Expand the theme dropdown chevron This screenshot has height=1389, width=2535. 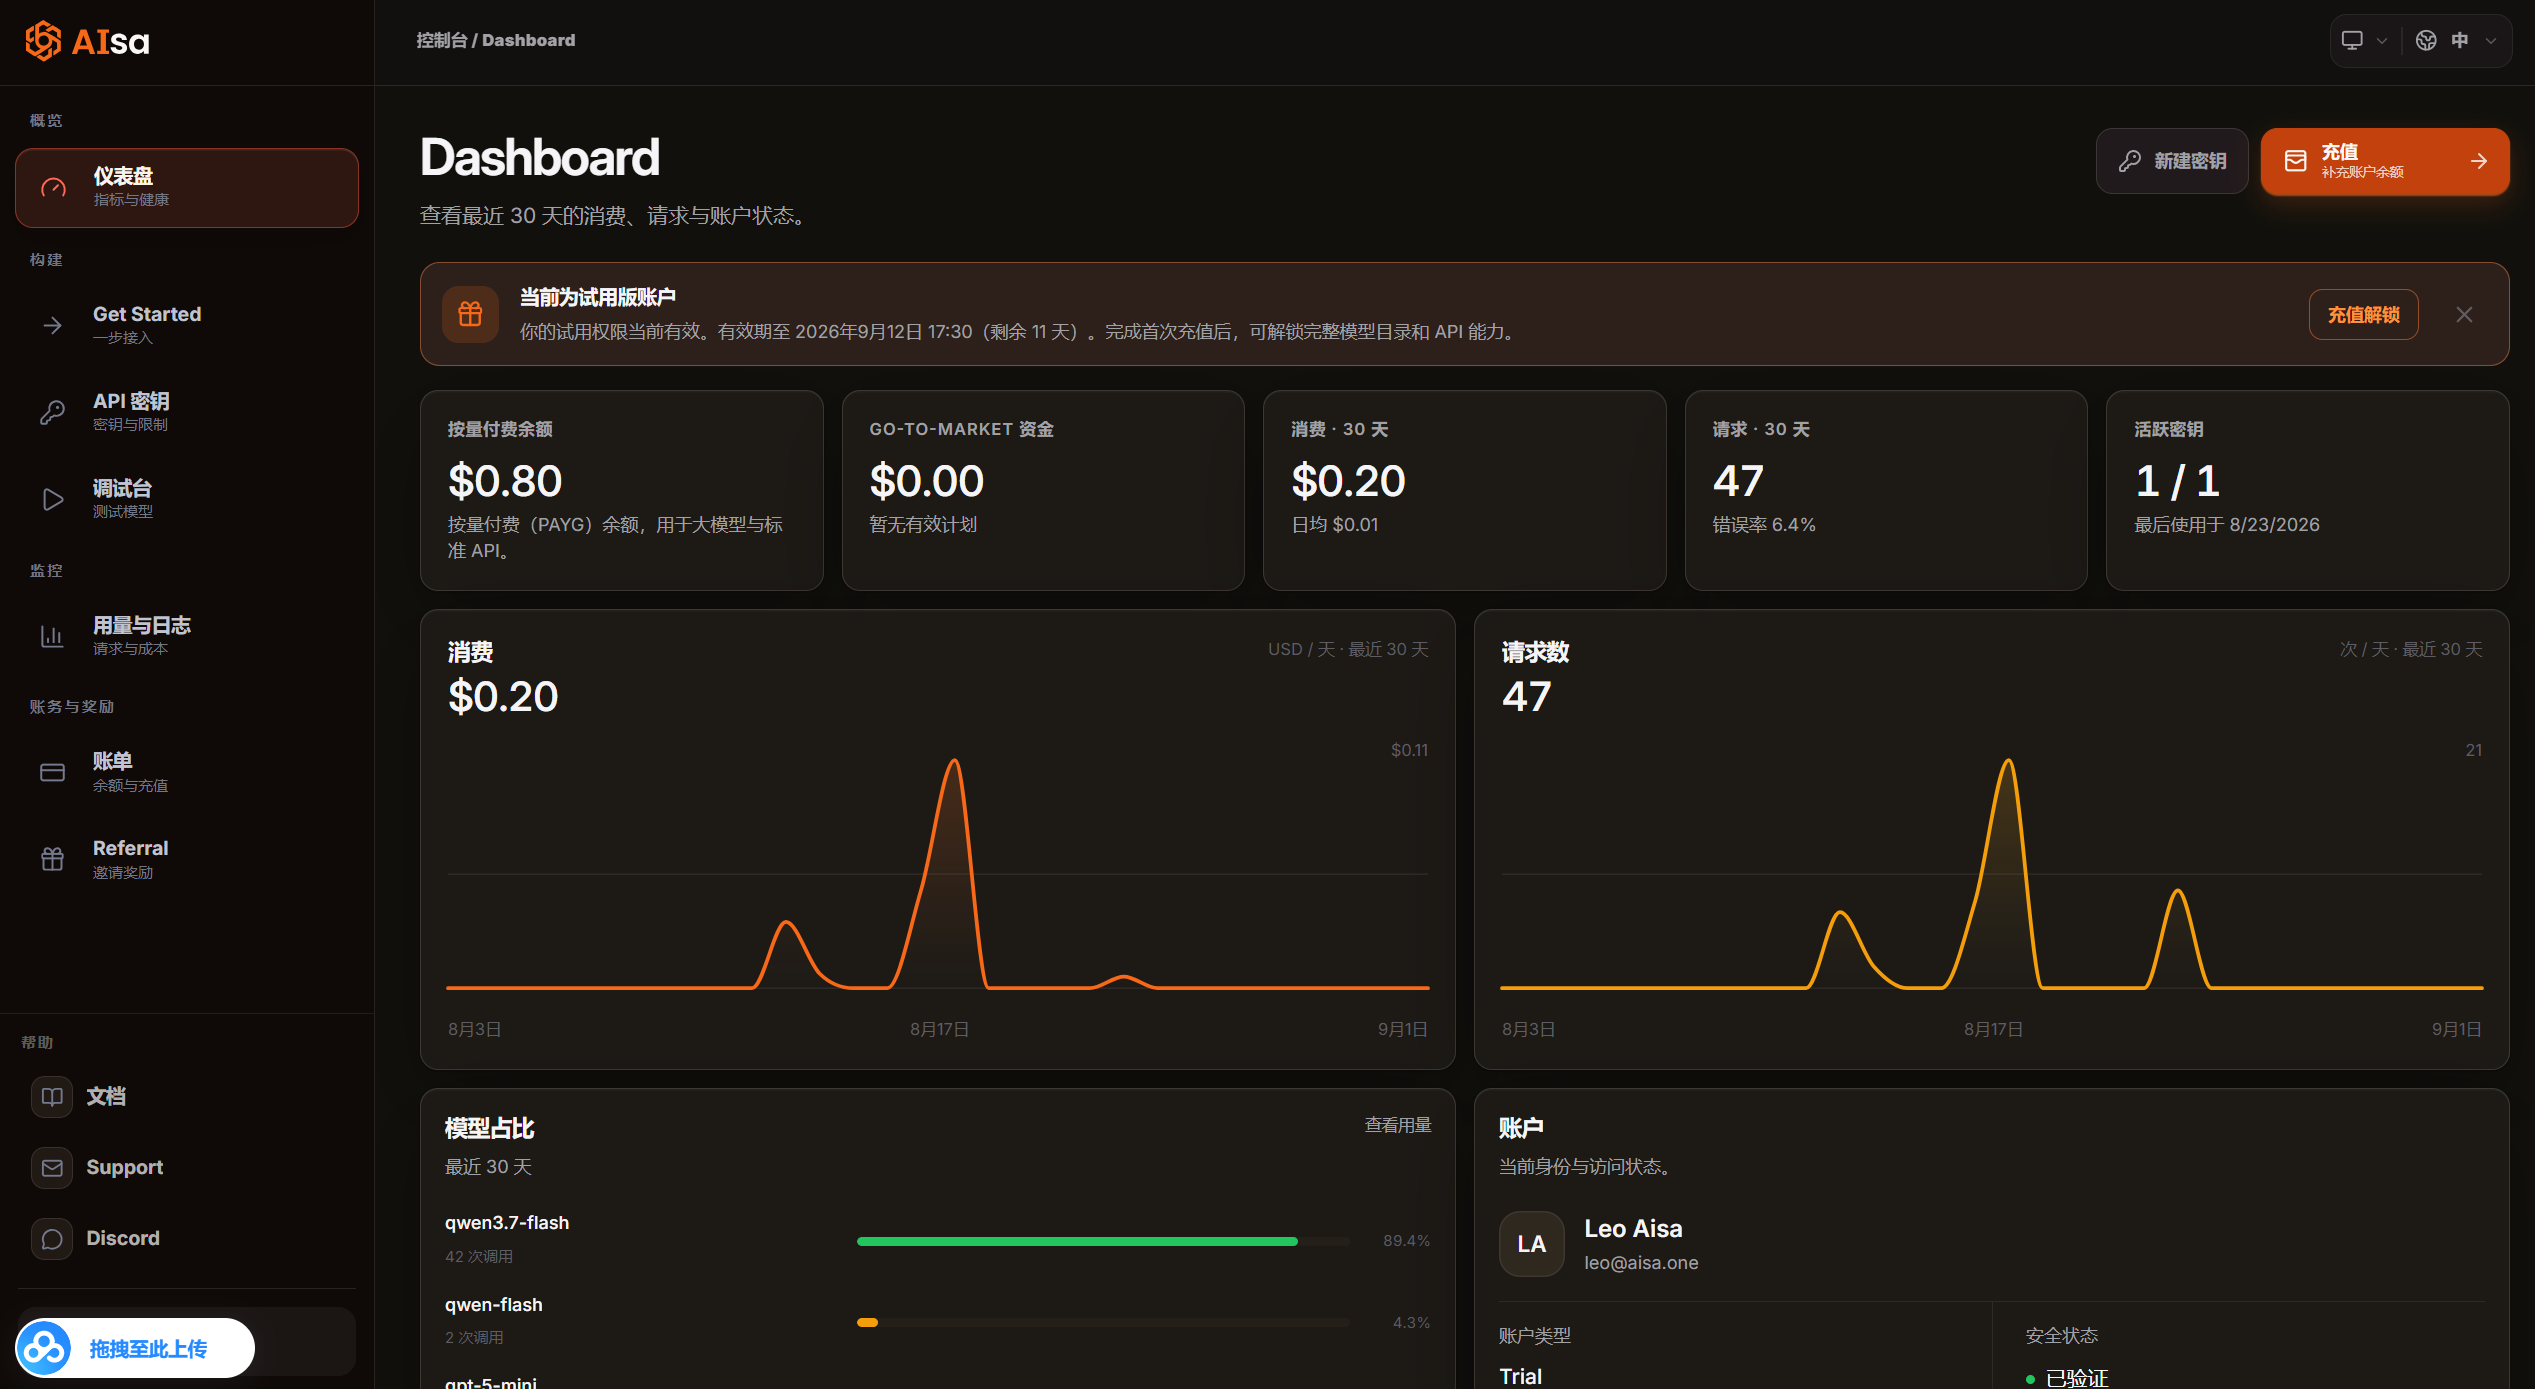pos(2382,41)
